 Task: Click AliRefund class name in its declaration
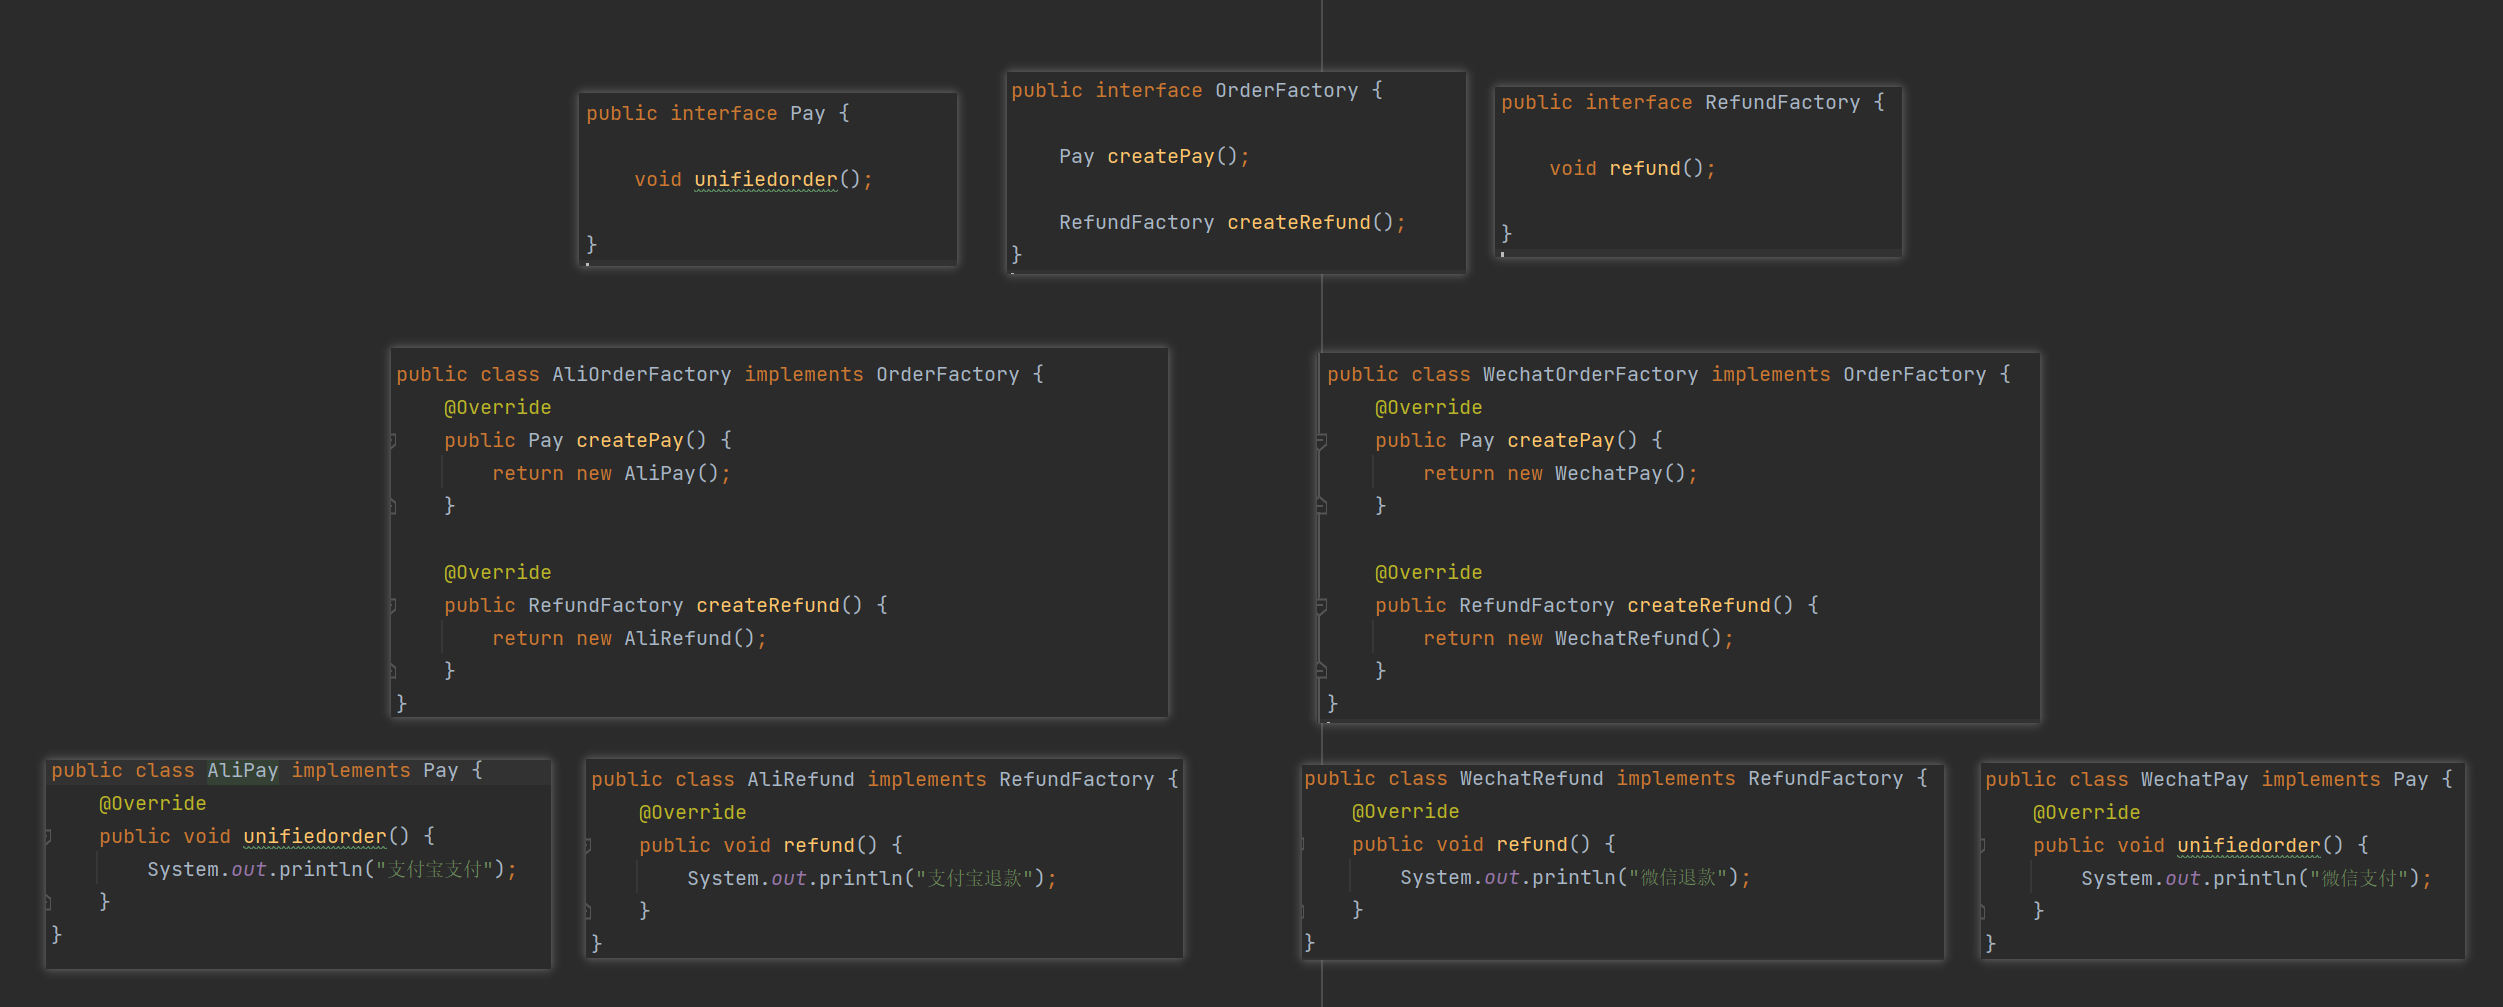click(800, 780)
